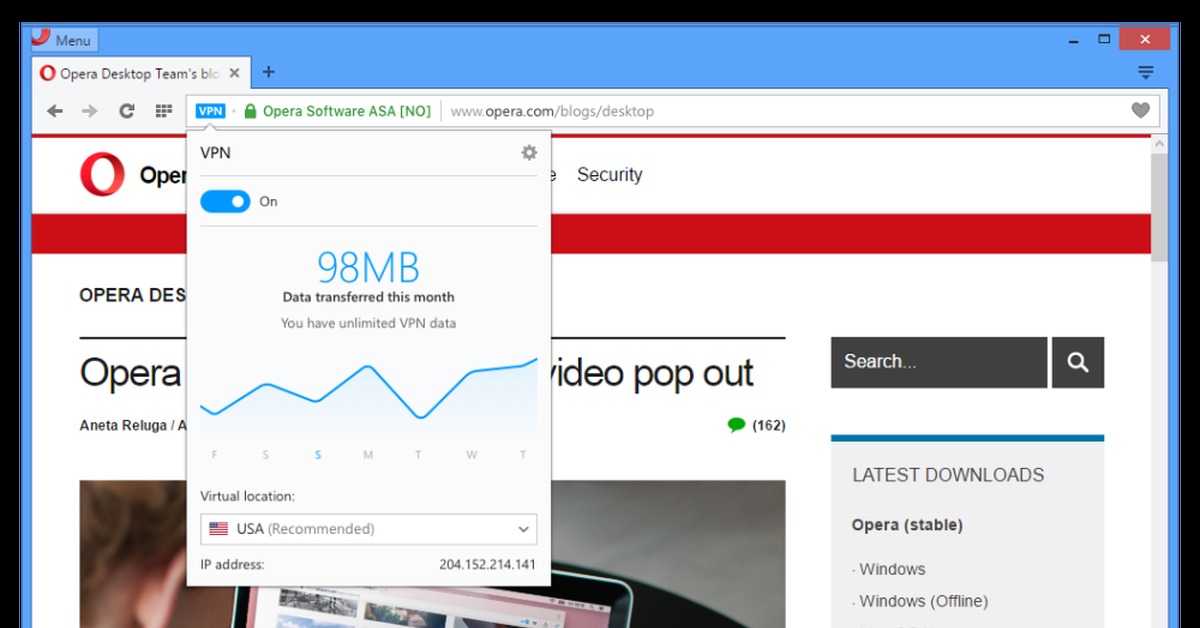Click the 'M' day label under the graph

tap(368, 455)
